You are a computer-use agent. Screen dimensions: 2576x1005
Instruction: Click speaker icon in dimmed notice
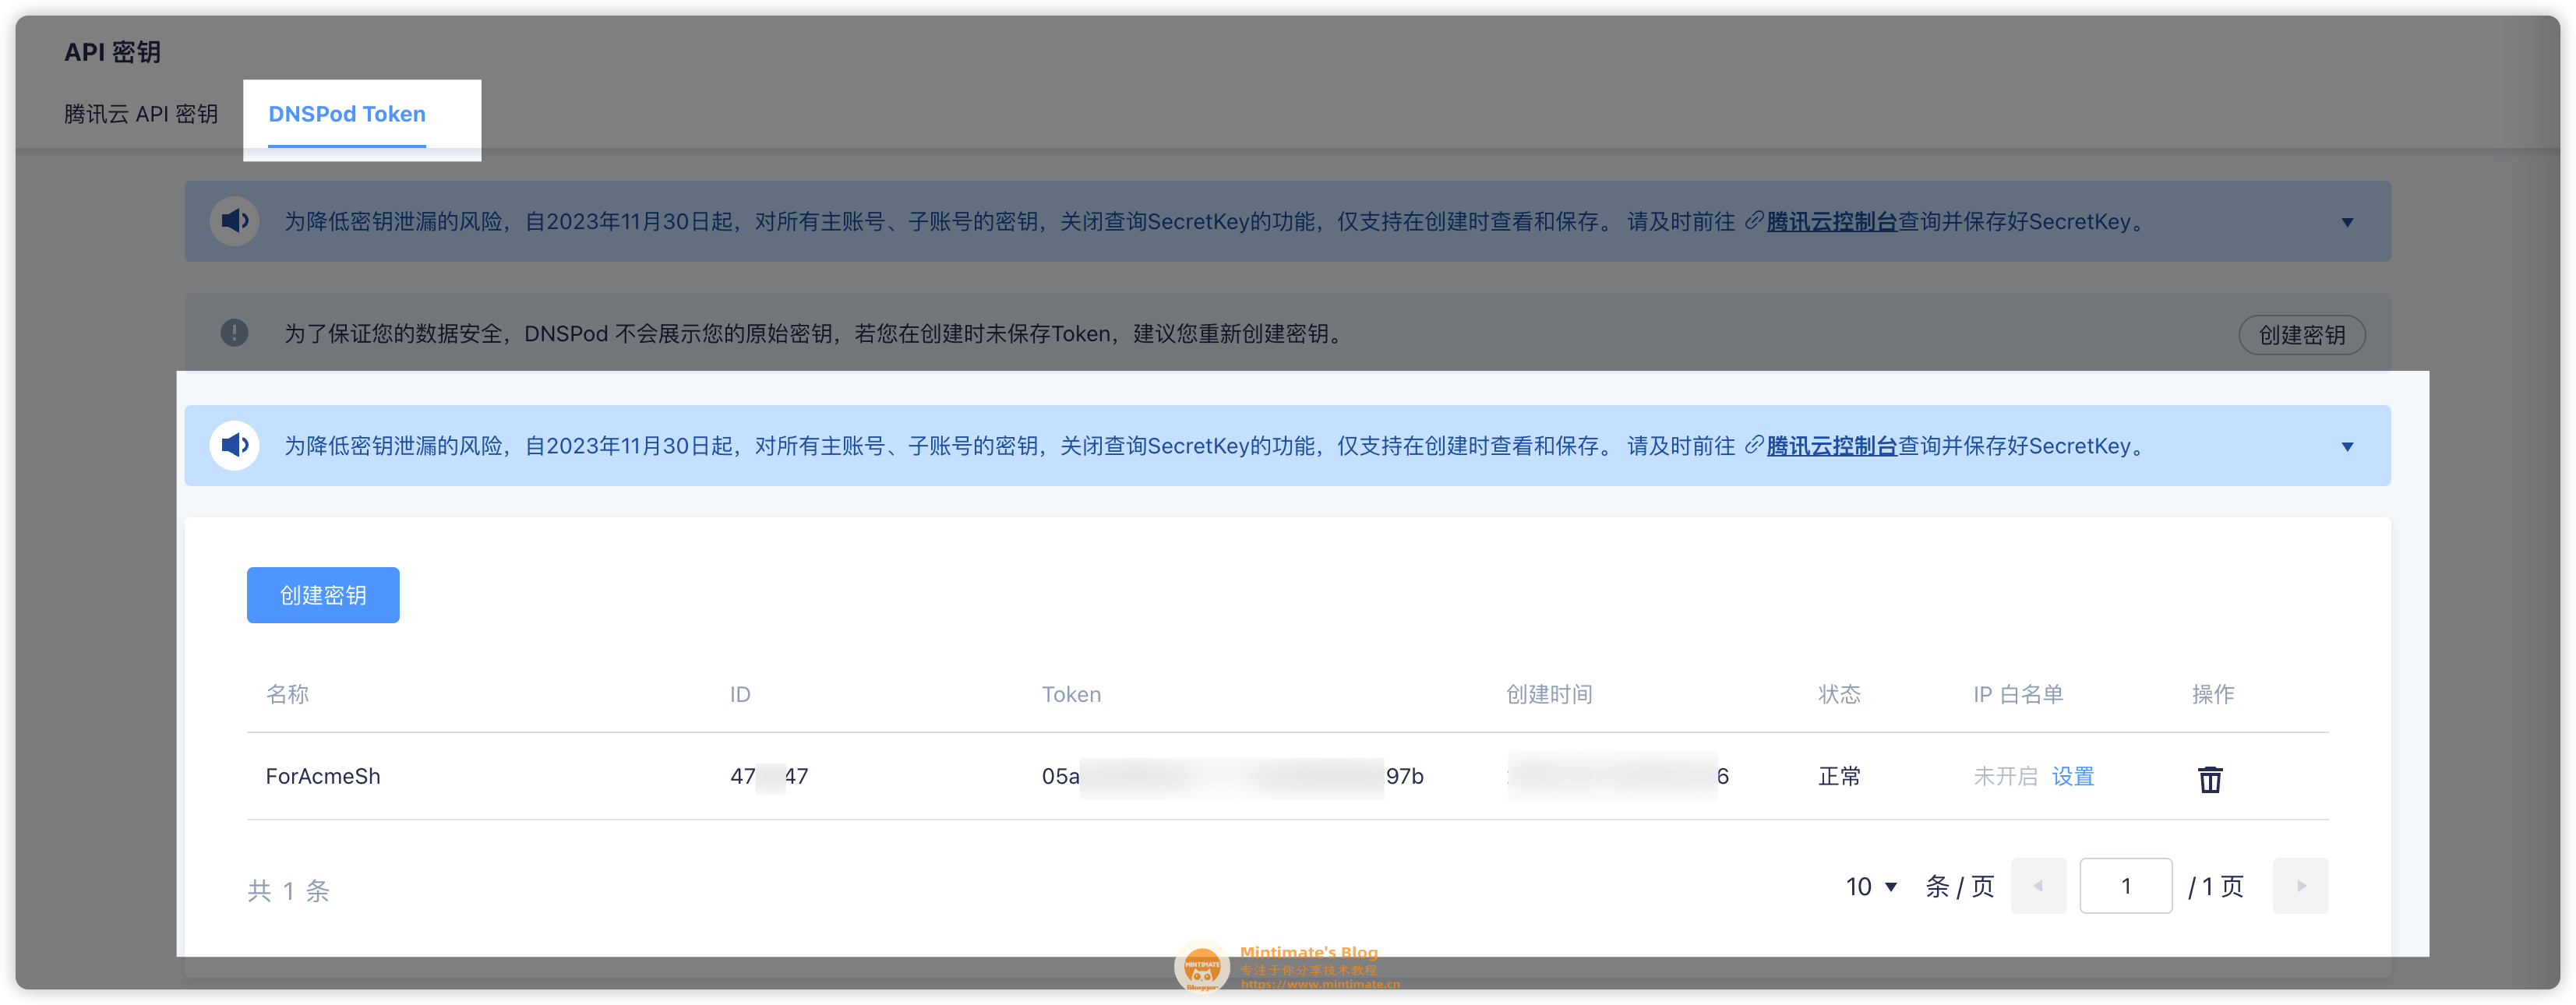point(235,221)
